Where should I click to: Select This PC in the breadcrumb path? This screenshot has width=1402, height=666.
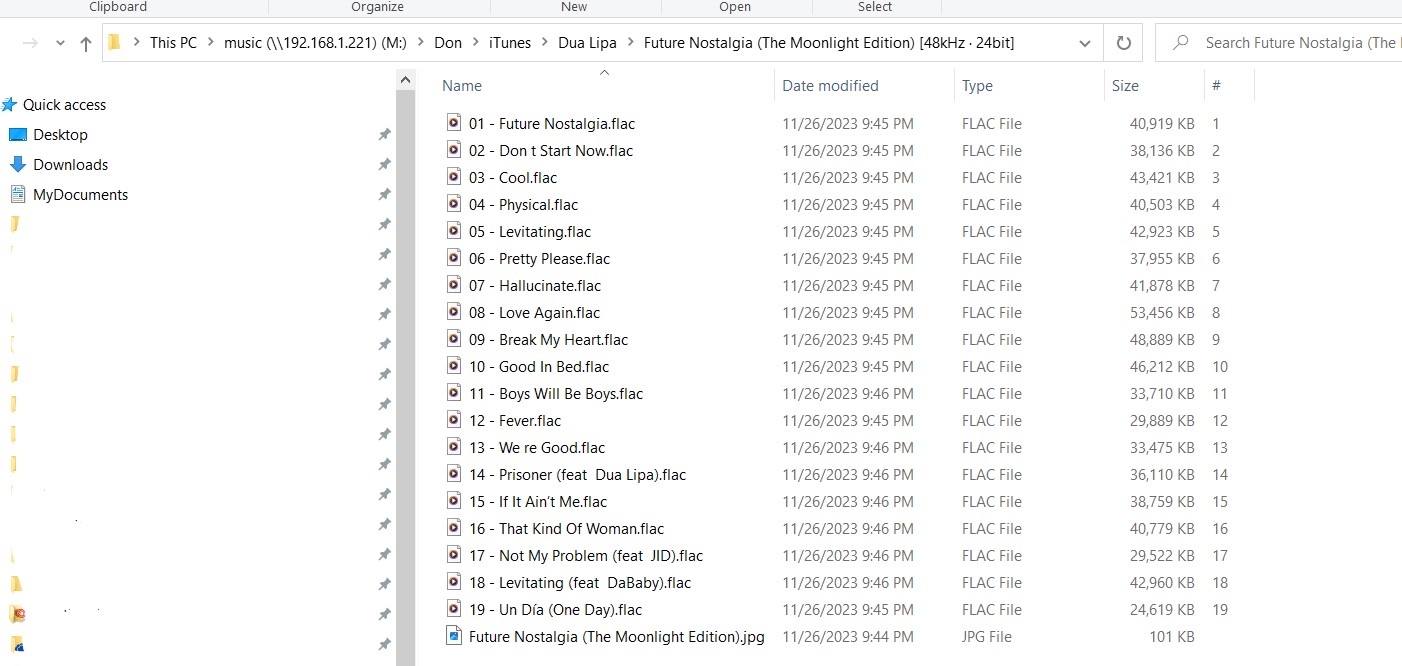coord(173,43)
